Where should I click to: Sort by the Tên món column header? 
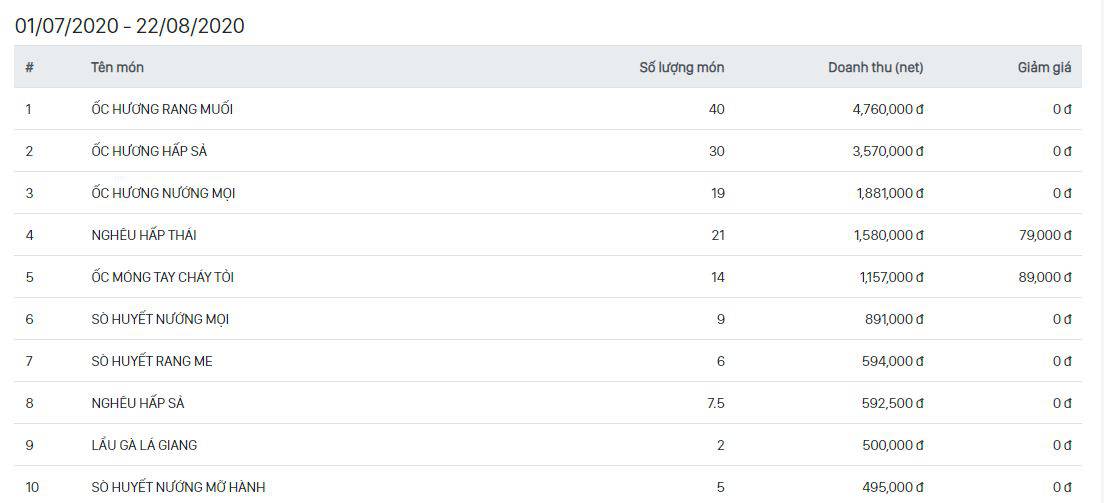pyautogui.click(x=117, y=68)
